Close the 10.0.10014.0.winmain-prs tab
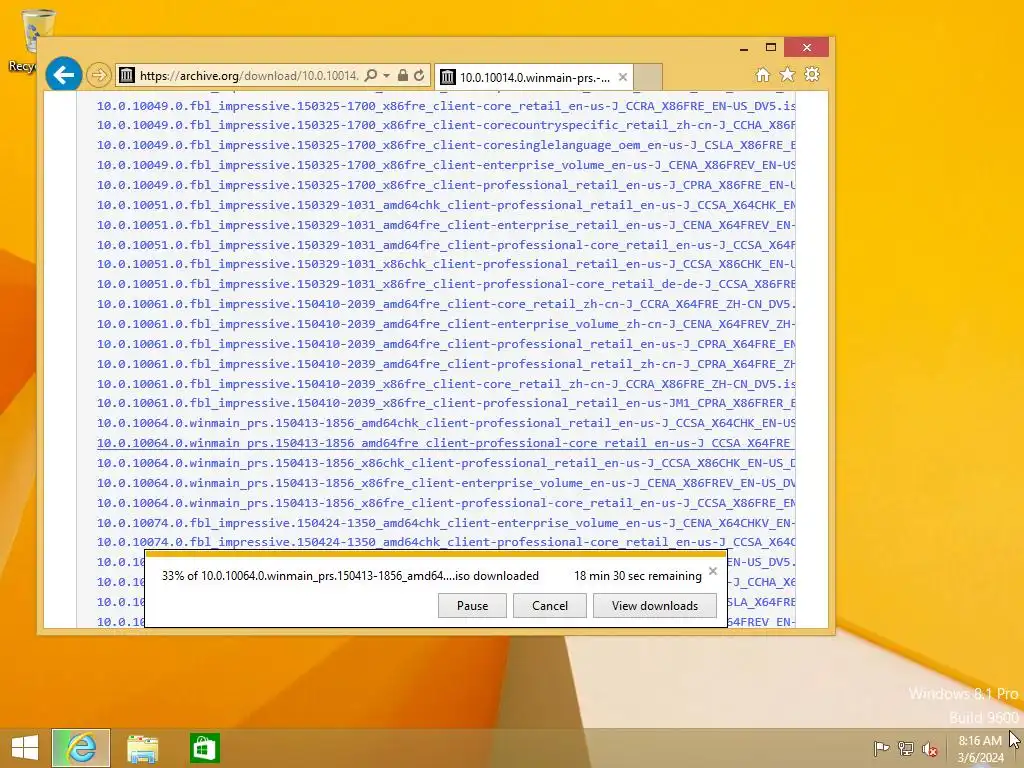 [623, 77]
